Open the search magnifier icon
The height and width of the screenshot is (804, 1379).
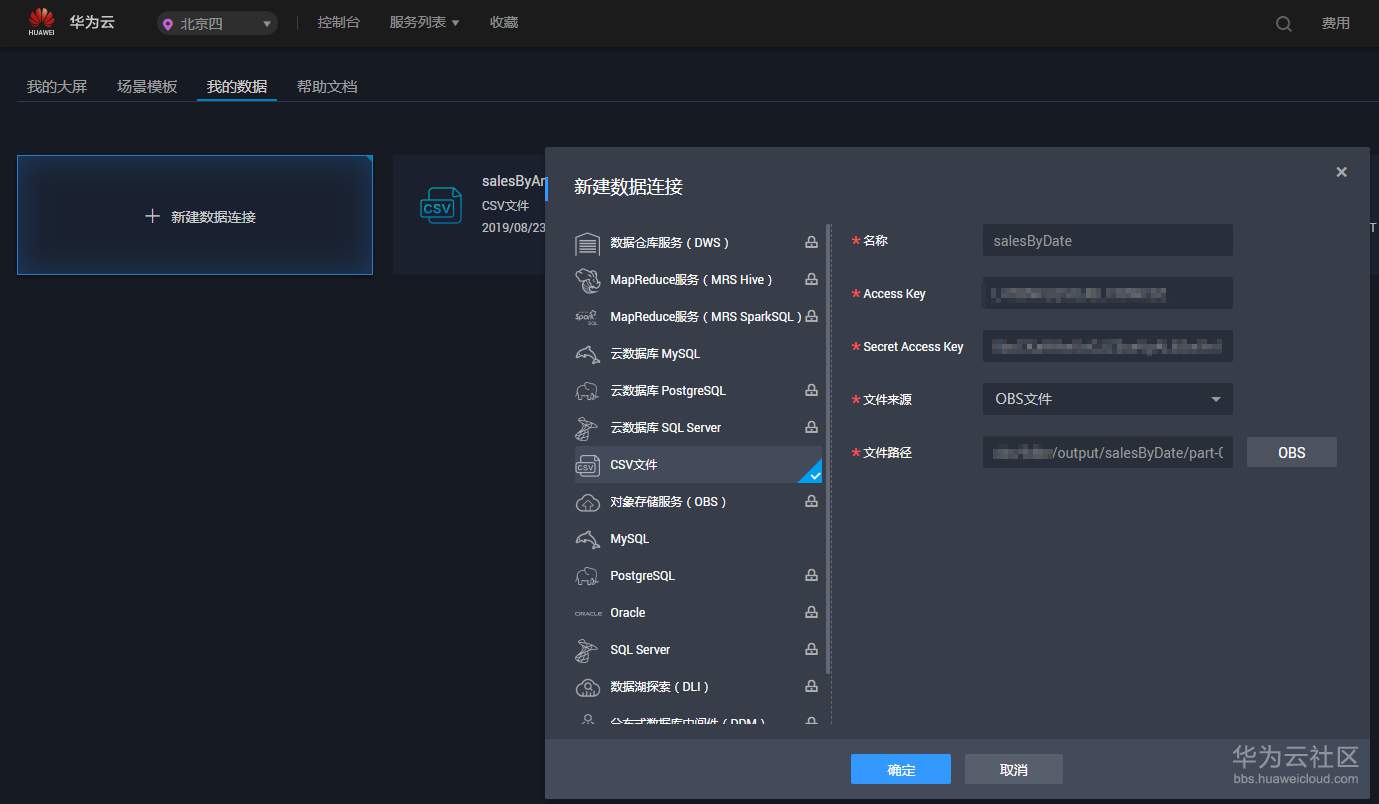coord(1284,24)
